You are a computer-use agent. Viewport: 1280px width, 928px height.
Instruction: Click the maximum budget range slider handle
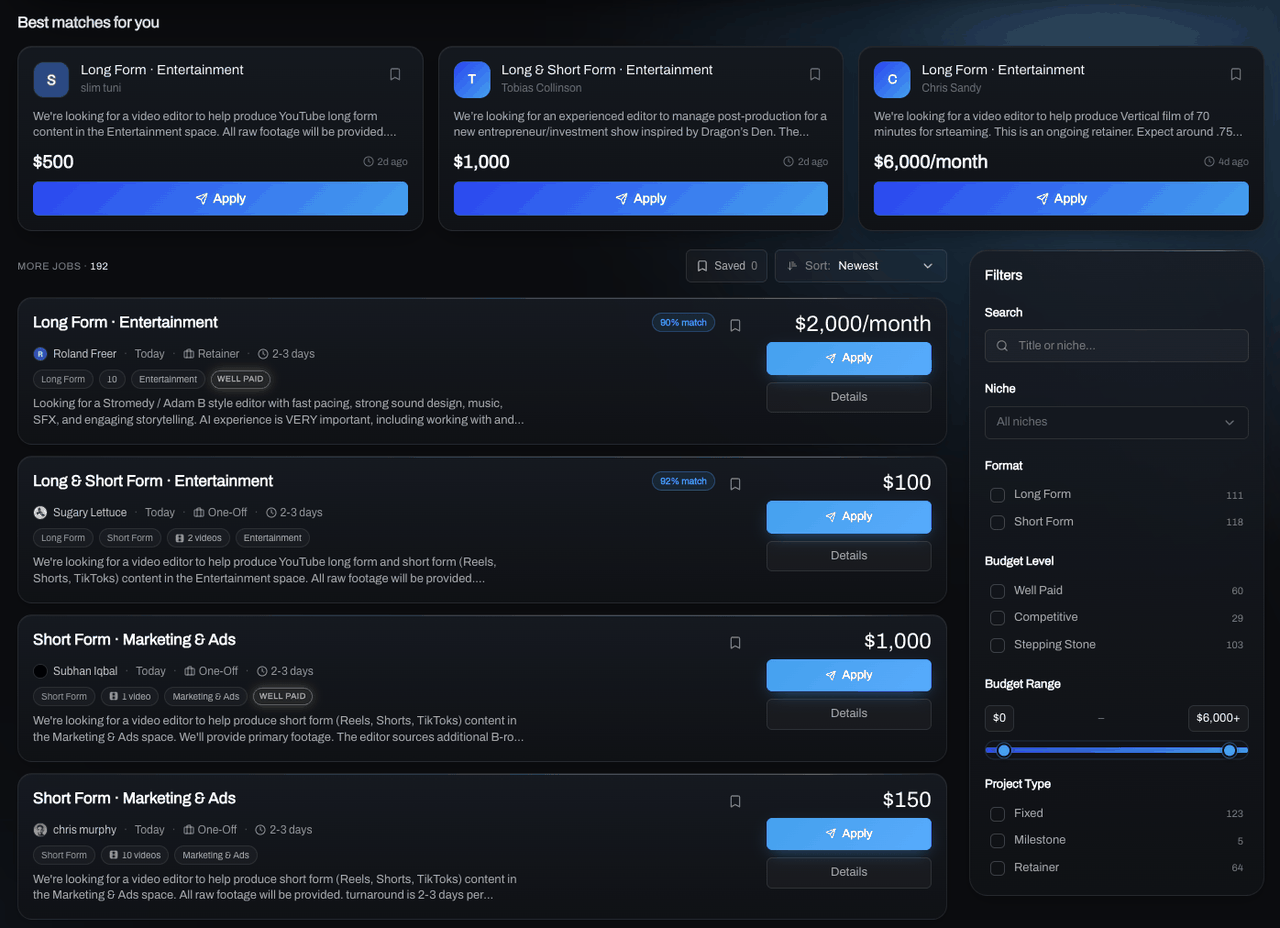click(x=1230, y=750)
